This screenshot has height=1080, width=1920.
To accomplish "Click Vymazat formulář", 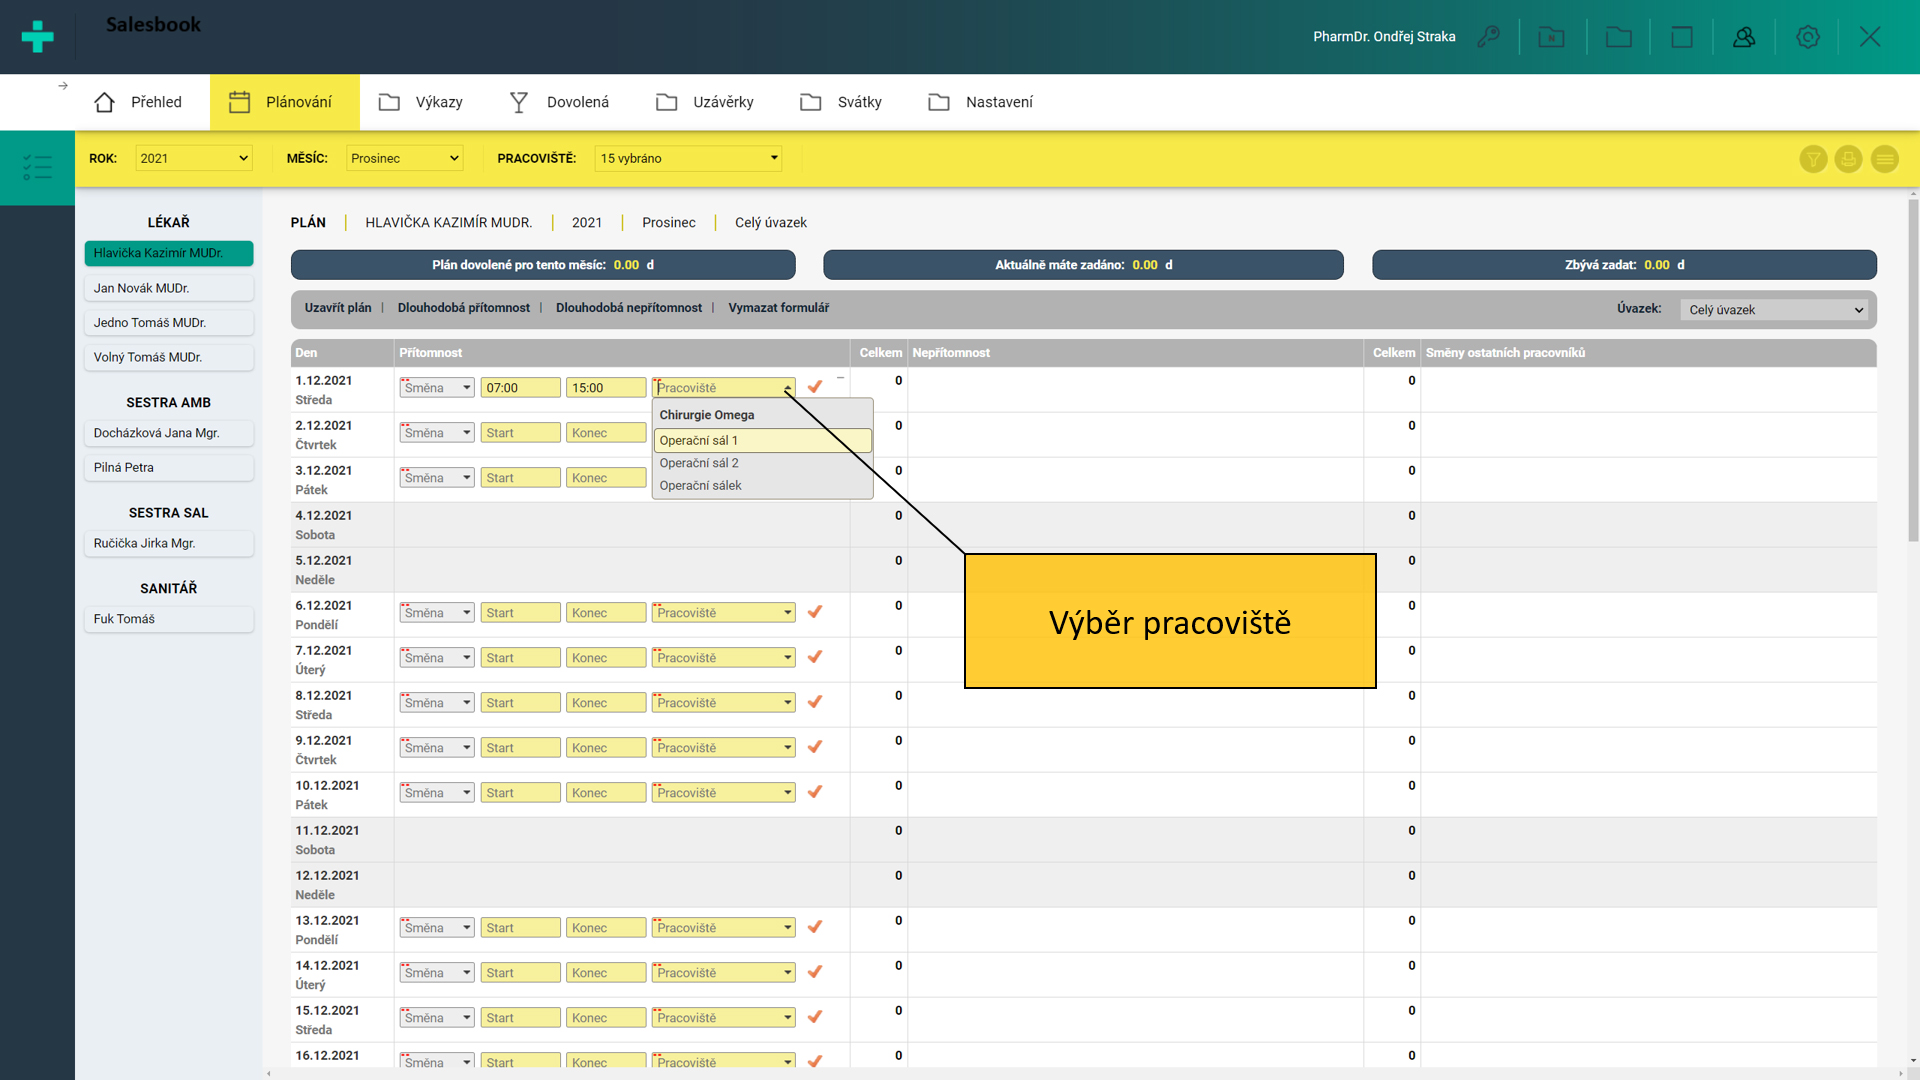I will (778, 308).
